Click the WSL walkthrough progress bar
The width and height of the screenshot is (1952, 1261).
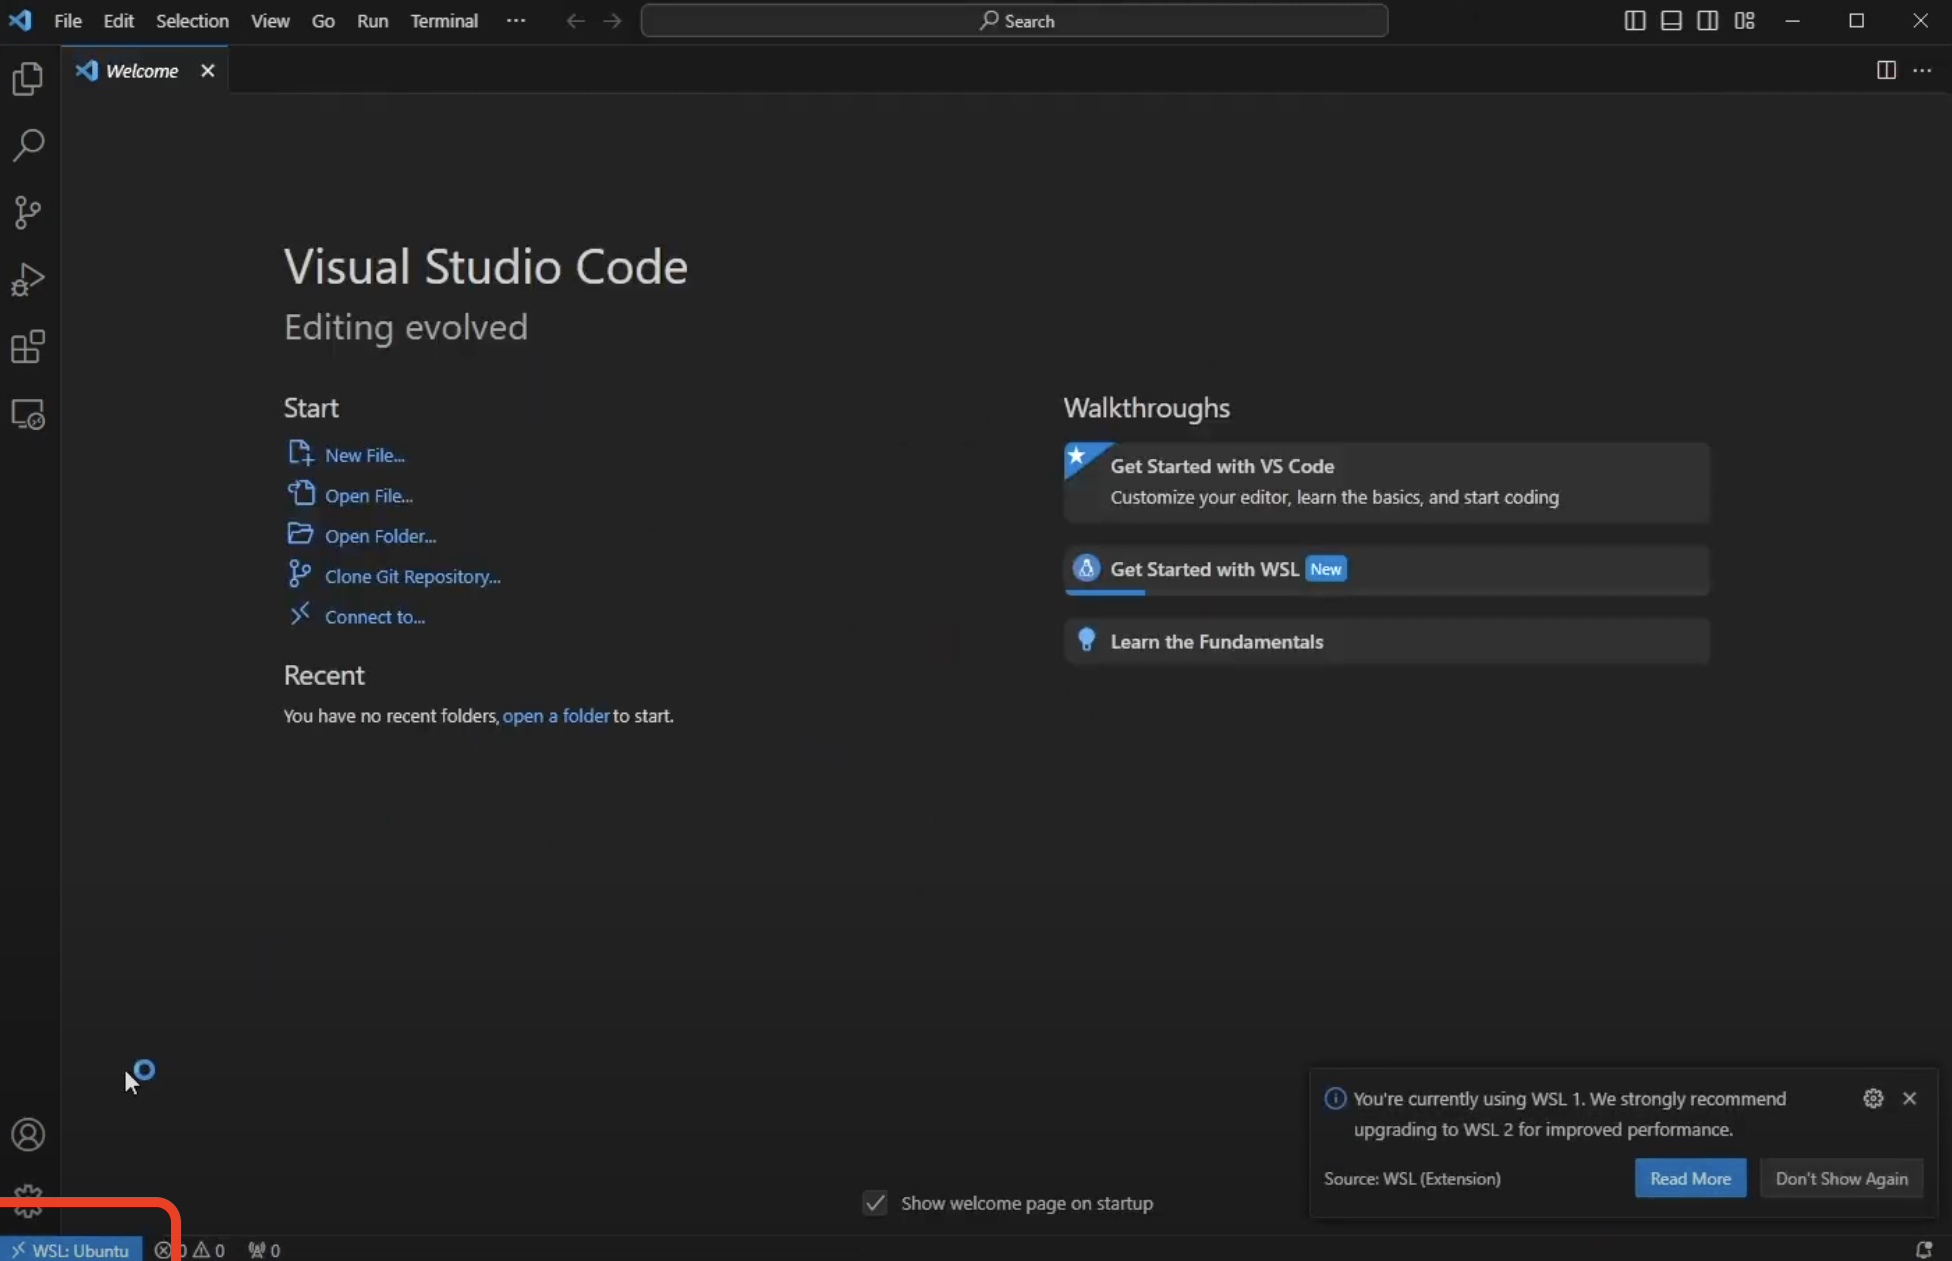(1105, 593)
